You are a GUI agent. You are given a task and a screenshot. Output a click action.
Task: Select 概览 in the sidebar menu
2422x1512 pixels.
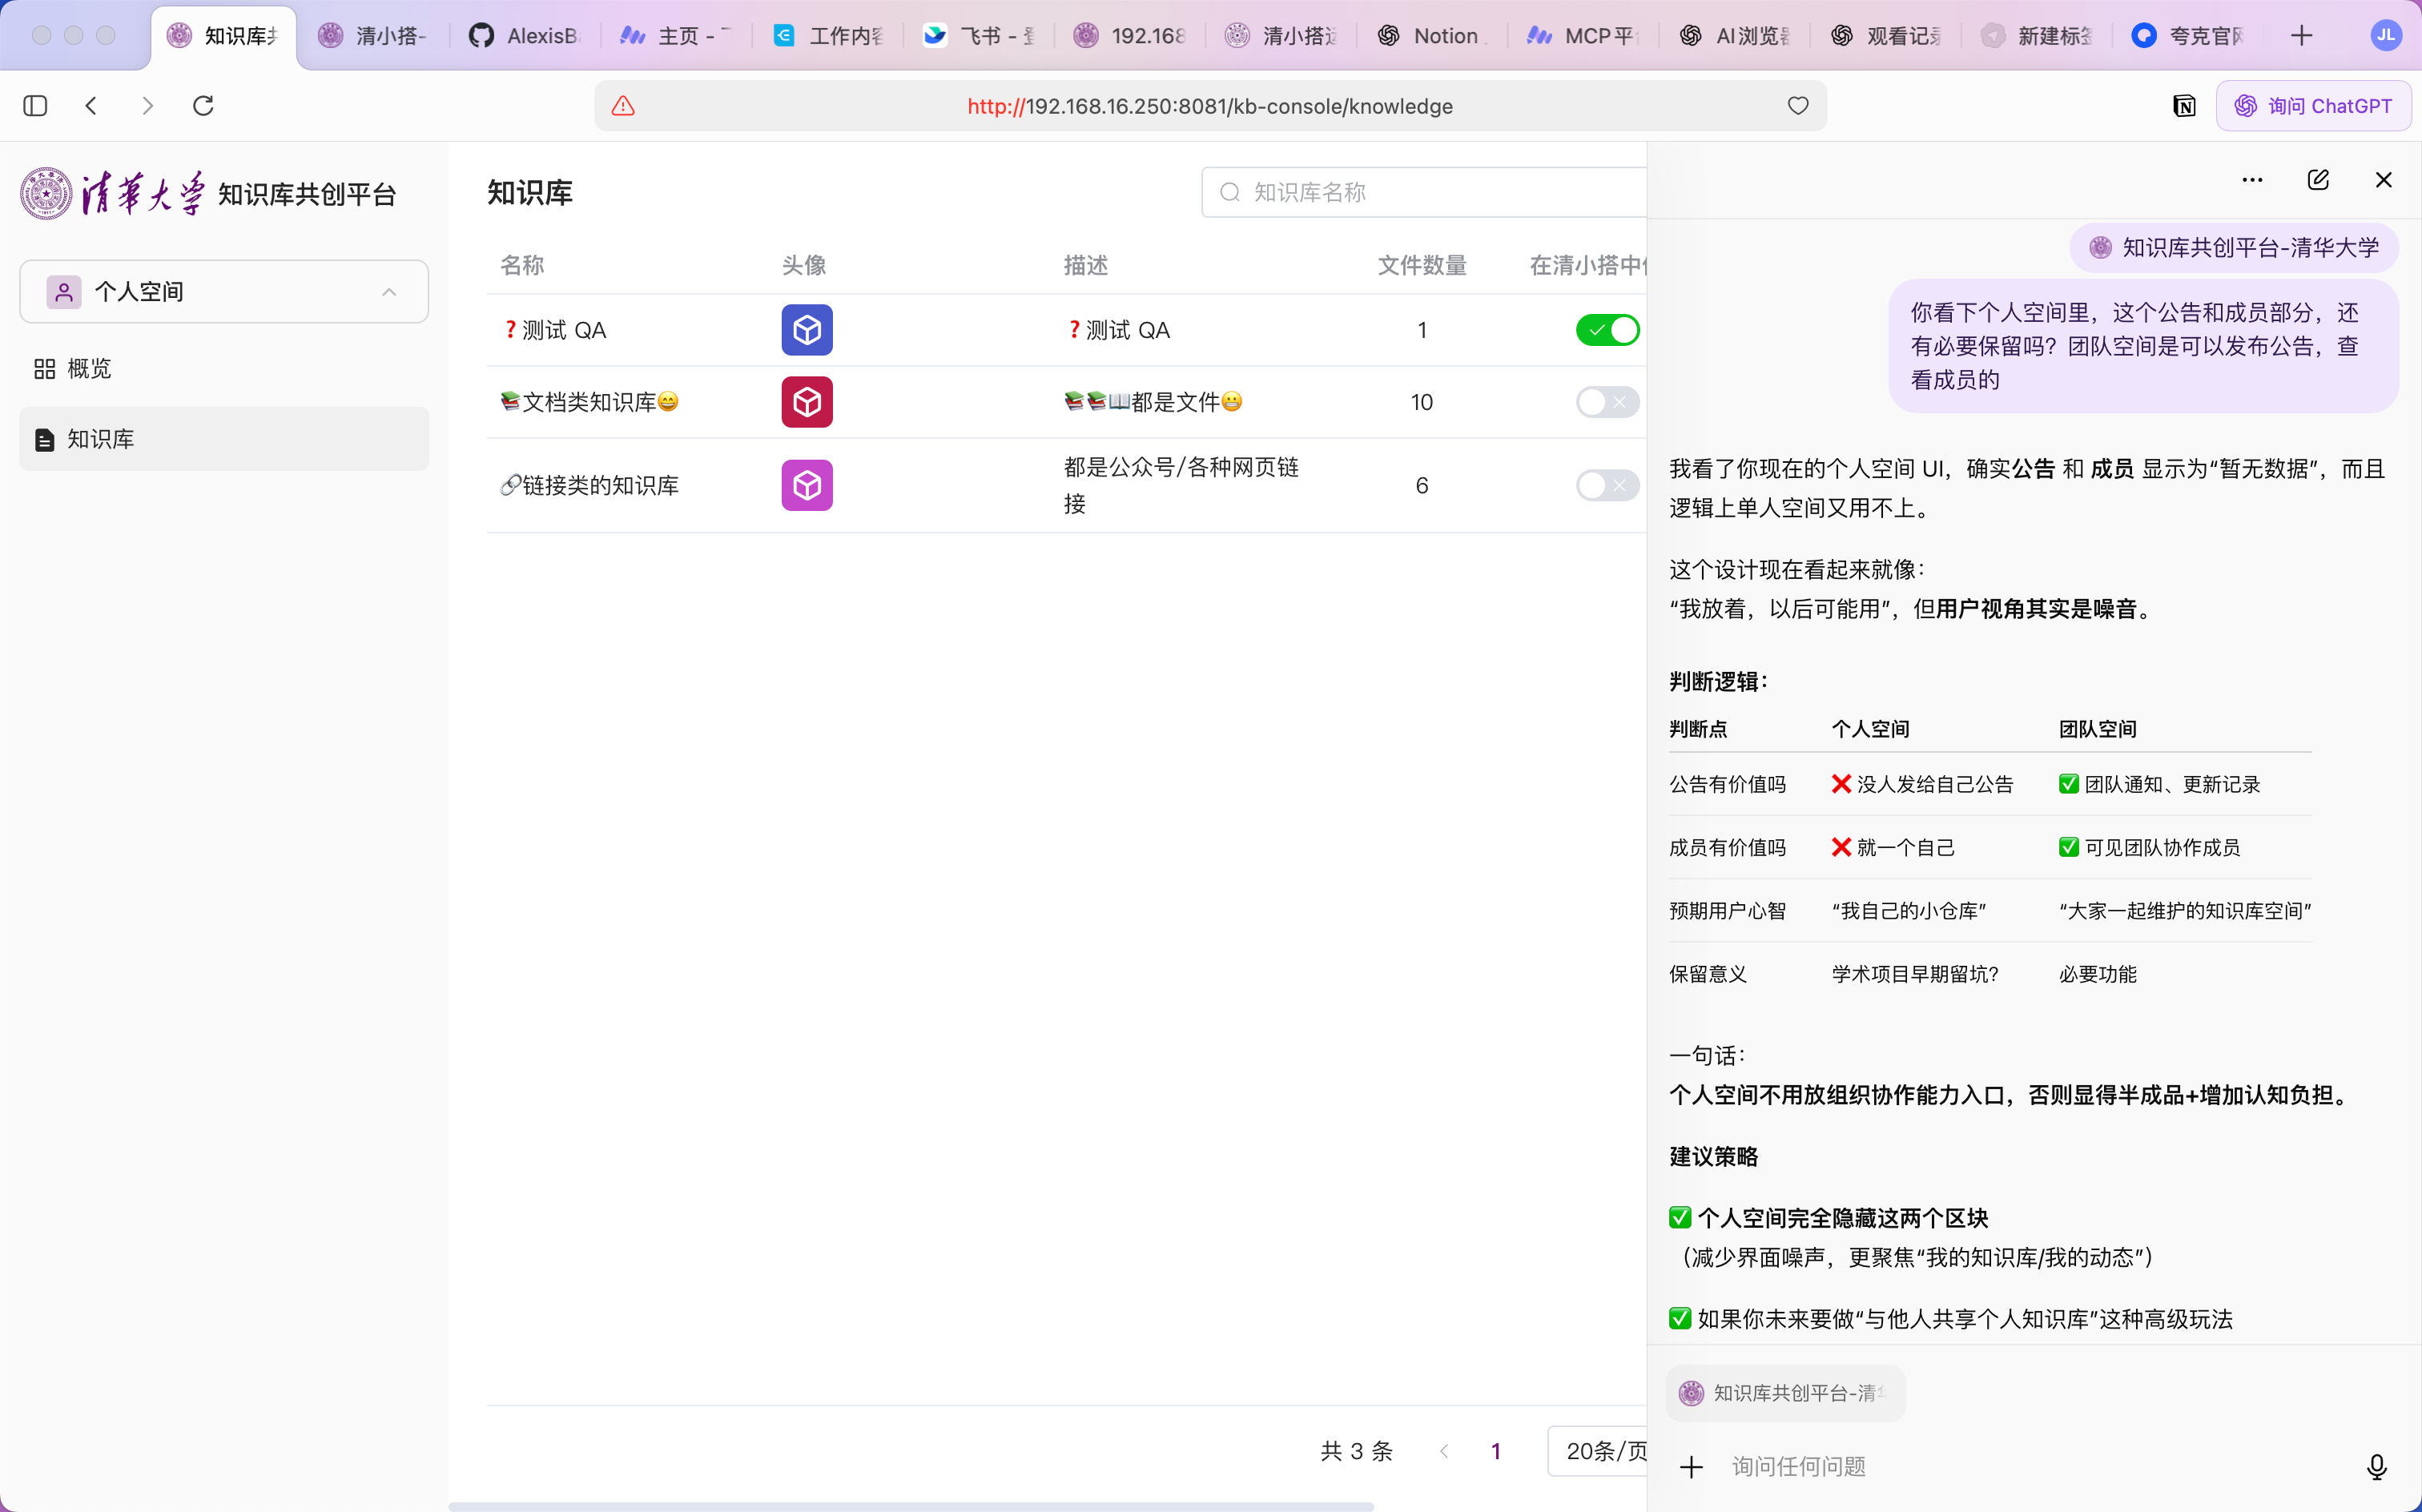tap(224, 369)
